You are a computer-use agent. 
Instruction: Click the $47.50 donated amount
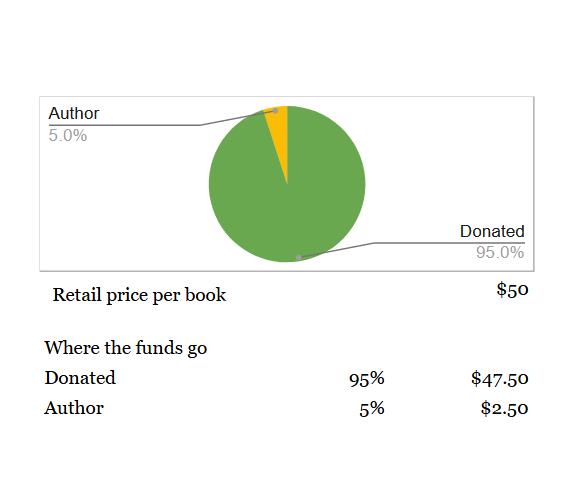point(500,379)
